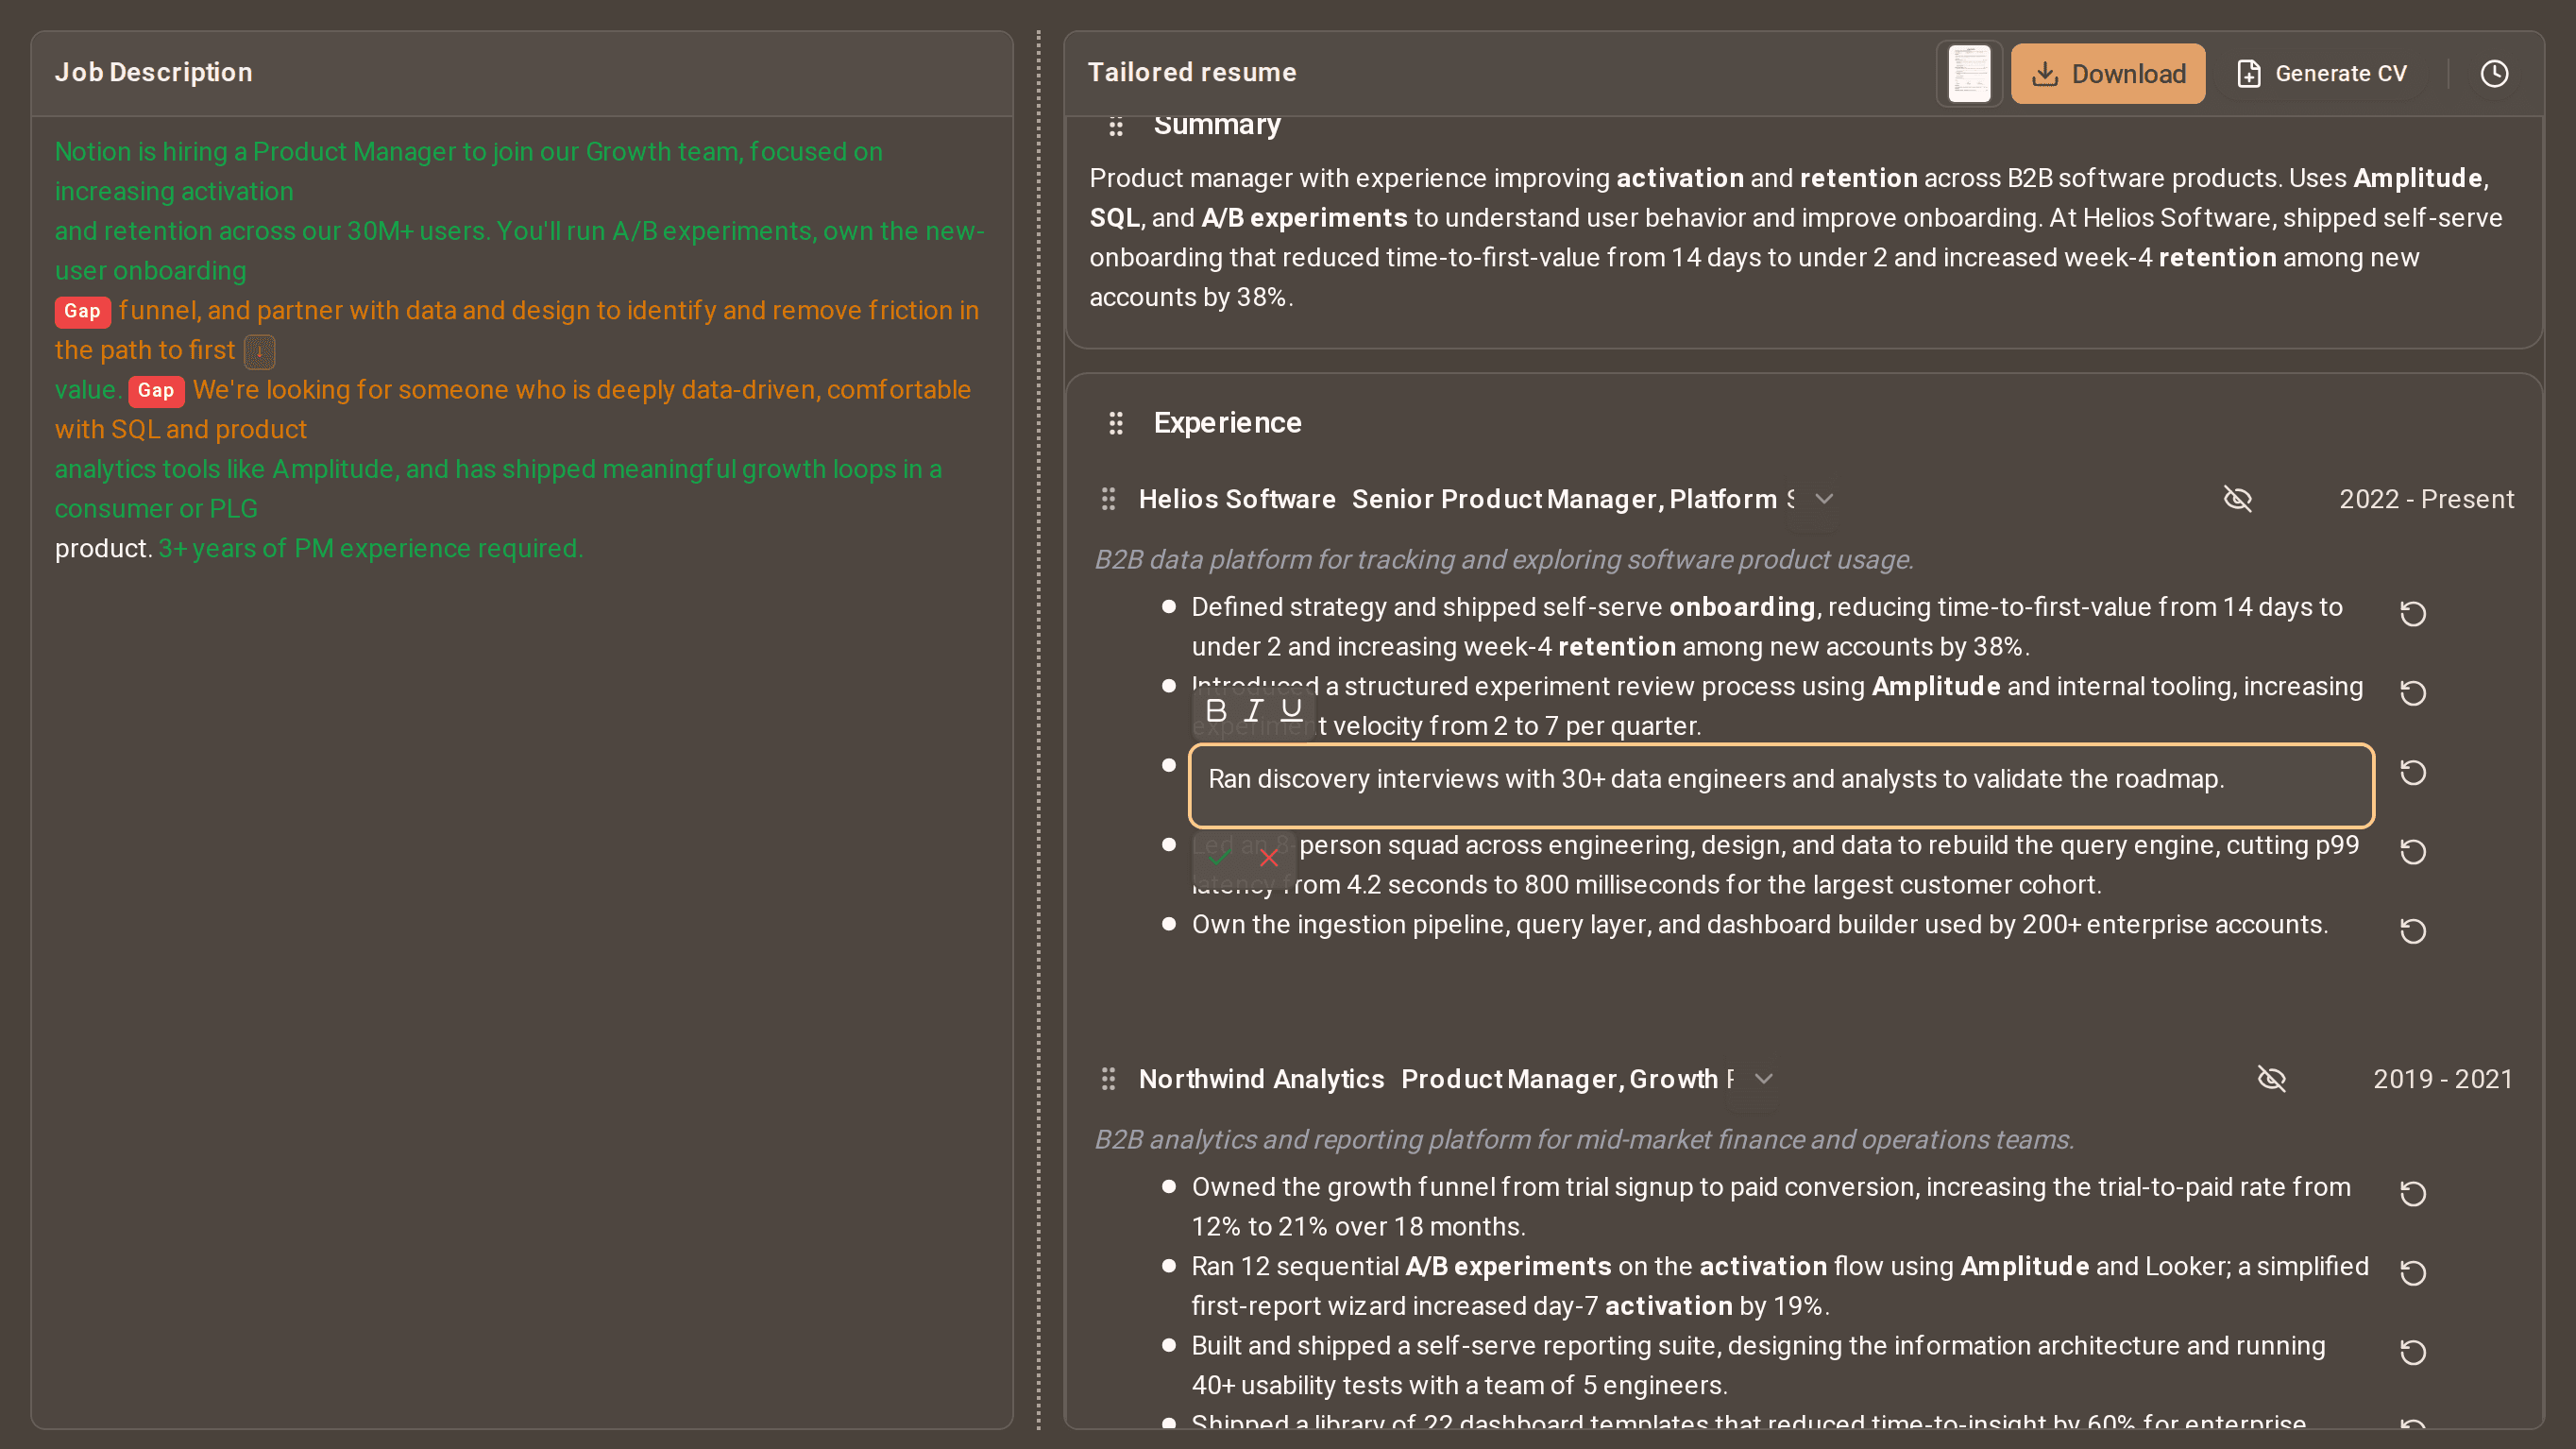Apply italic formatting in text toolbar
The width and height of the screenshot is (2576, 1449).
point(1253,710)
